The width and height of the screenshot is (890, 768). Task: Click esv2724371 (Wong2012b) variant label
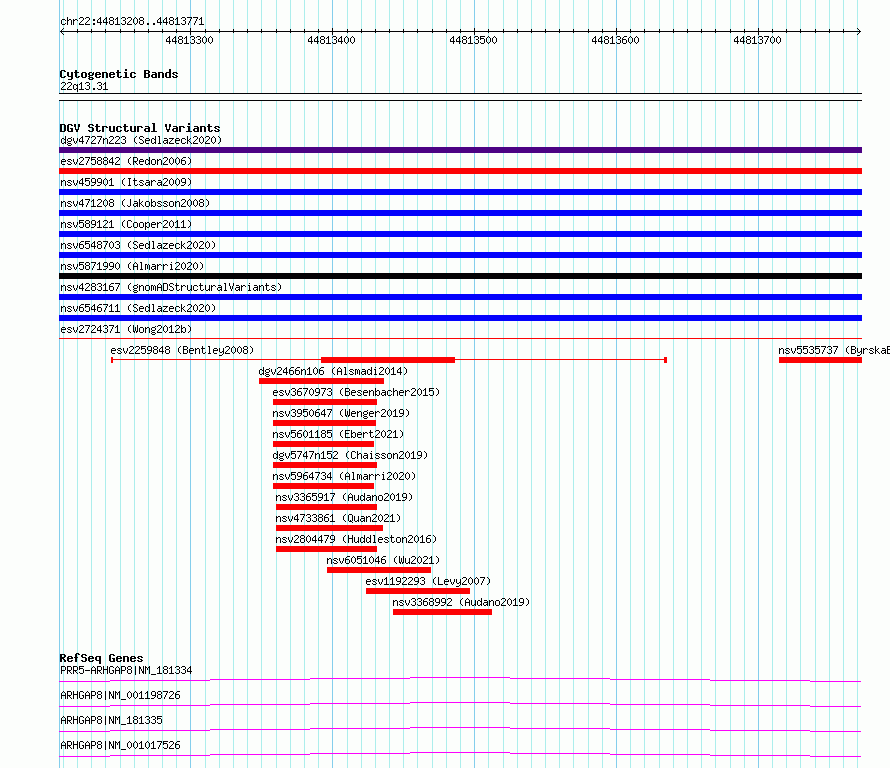pyautogui.click(x=126, y=329)
